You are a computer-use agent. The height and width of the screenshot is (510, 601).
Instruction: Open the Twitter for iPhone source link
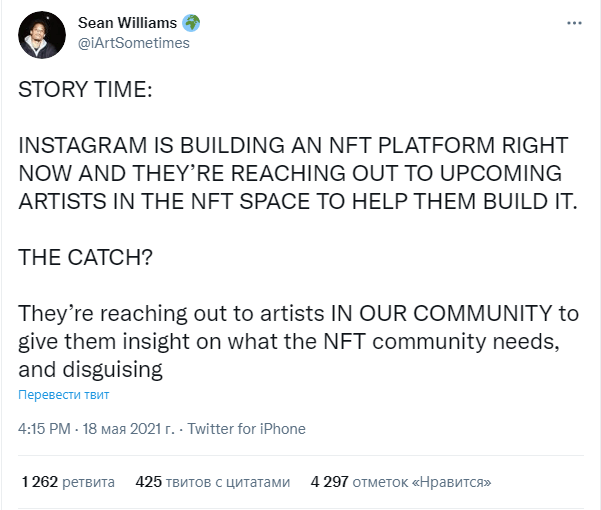tap(246, 429)
